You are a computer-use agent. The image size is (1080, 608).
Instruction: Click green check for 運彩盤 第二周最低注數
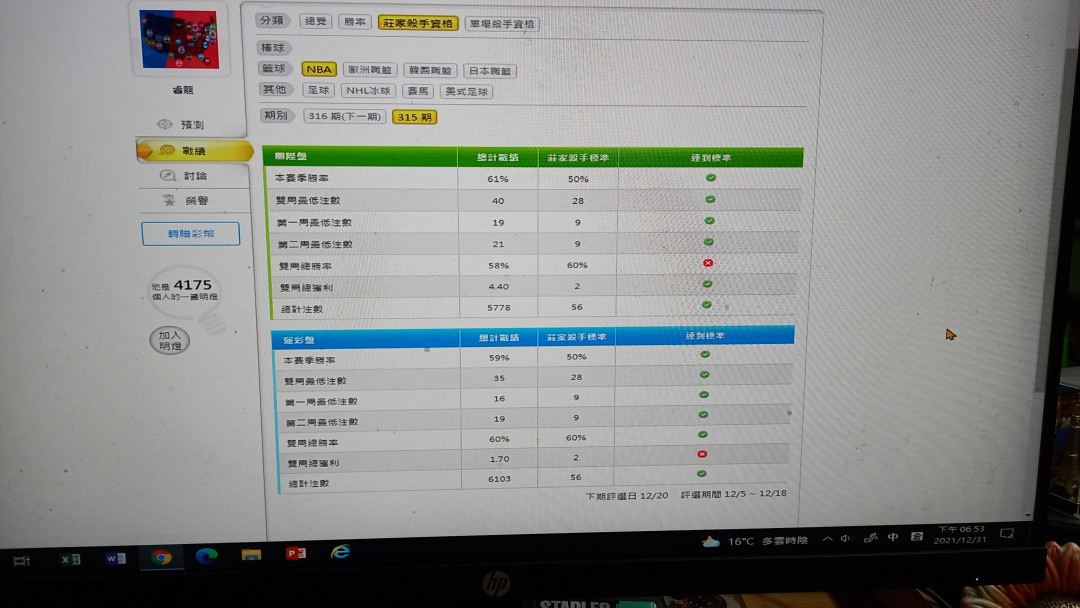(703, 415)
